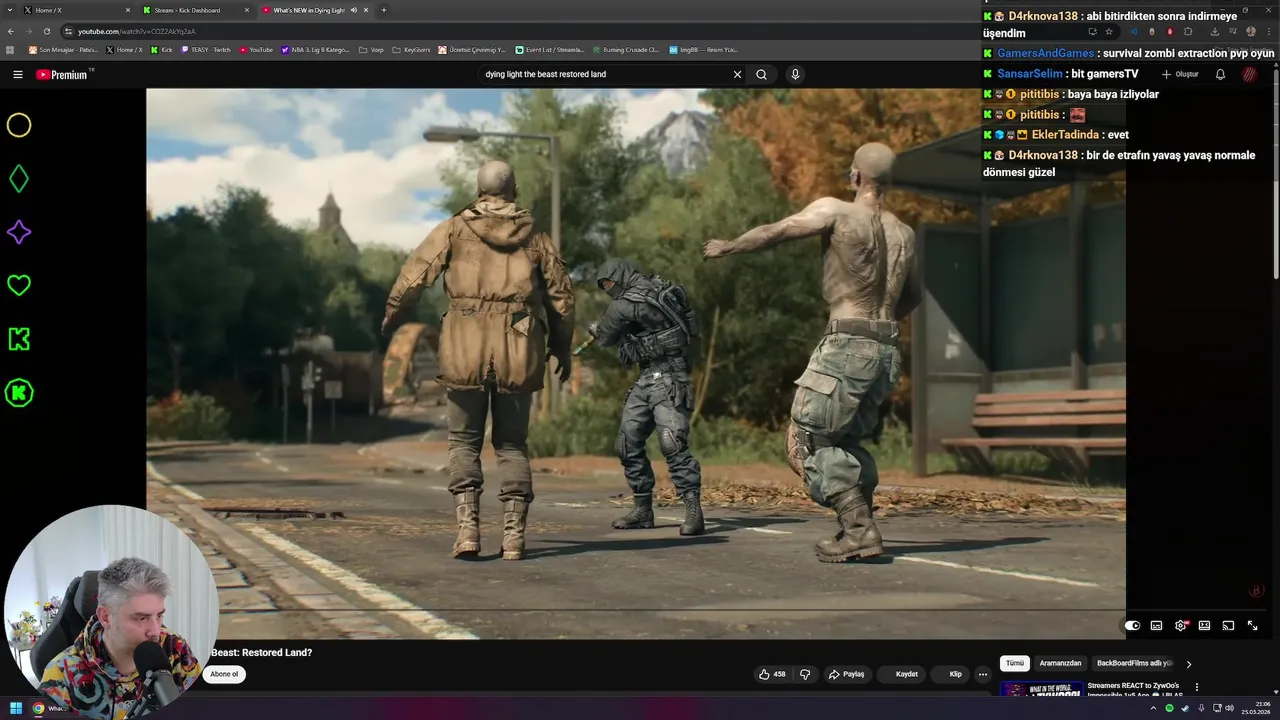Click the YouTube search magnifier button
Viewport: 1280px width, 720px height.
pos(761,74)
